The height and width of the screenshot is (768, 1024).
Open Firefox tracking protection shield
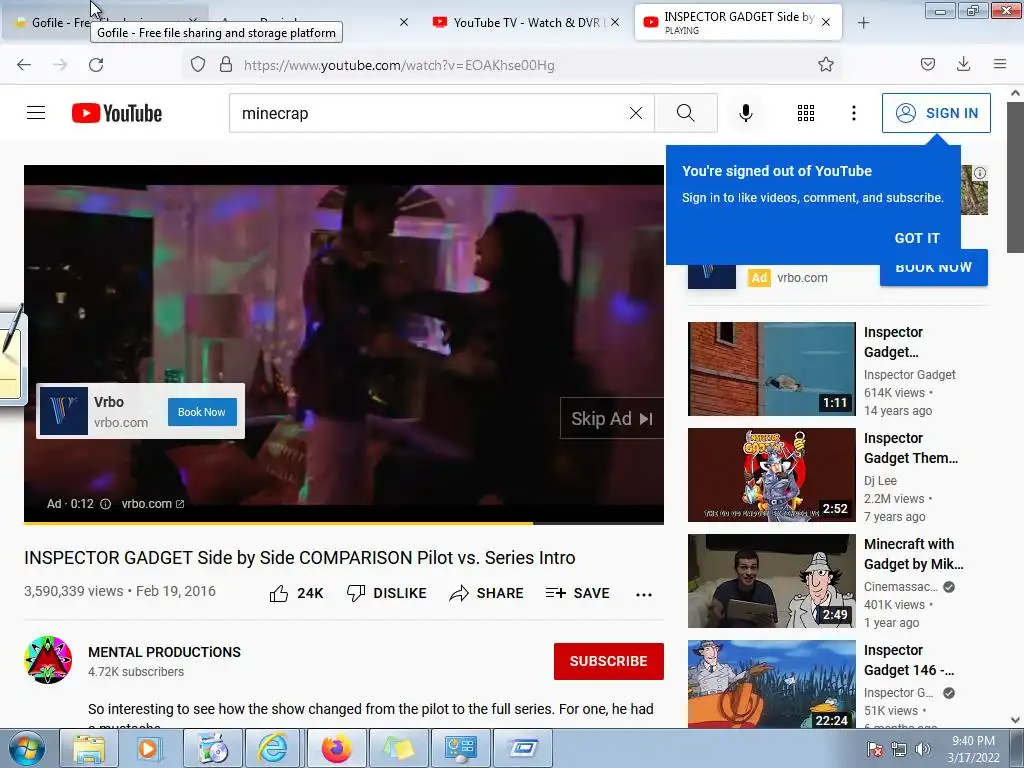198,65
